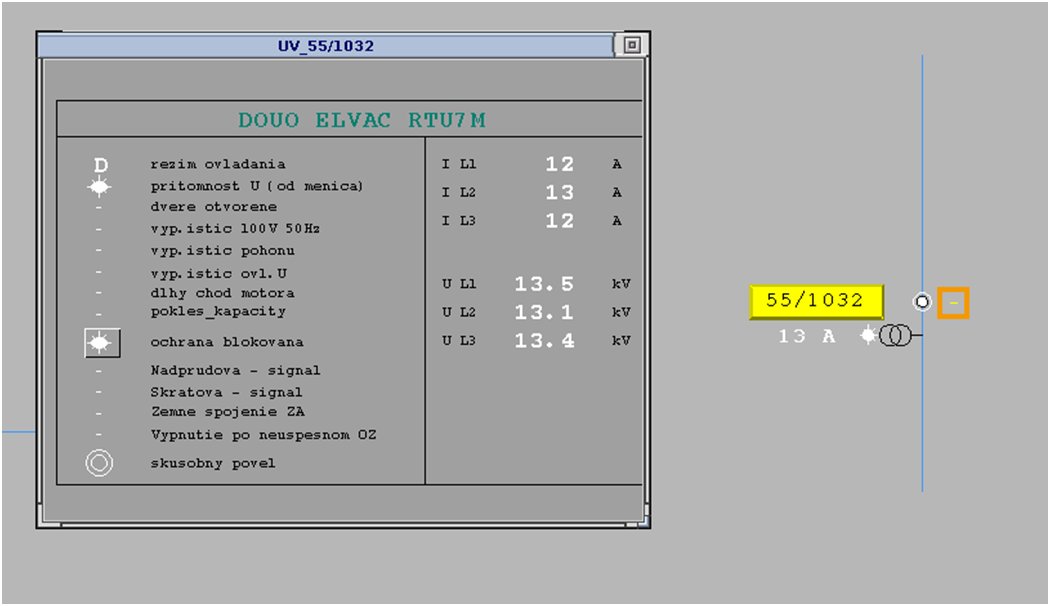Screen dimensions: 1050x606
Task: Toggle the vyp.istic pohonu status indicator
Action: click(99, 251)
